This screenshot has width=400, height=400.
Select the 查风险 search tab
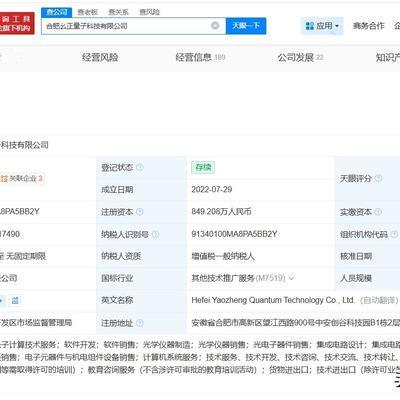point(149,12)
